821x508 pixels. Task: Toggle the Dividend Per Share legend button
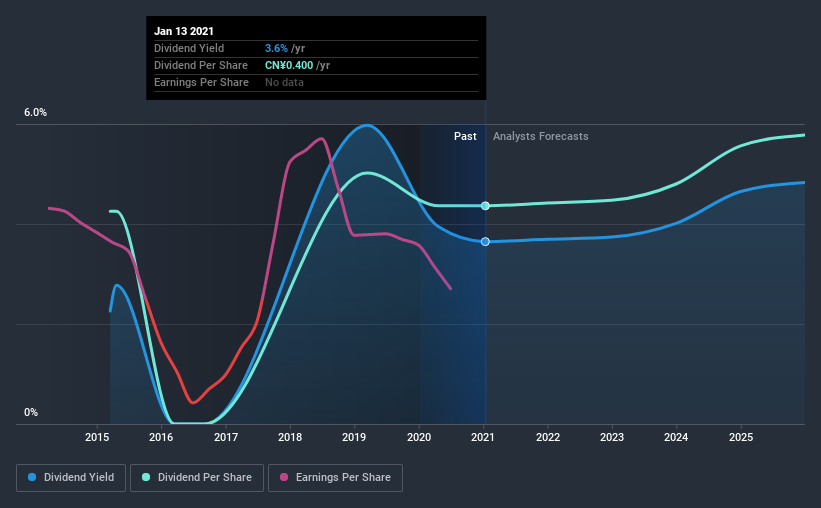pos(197,478)
